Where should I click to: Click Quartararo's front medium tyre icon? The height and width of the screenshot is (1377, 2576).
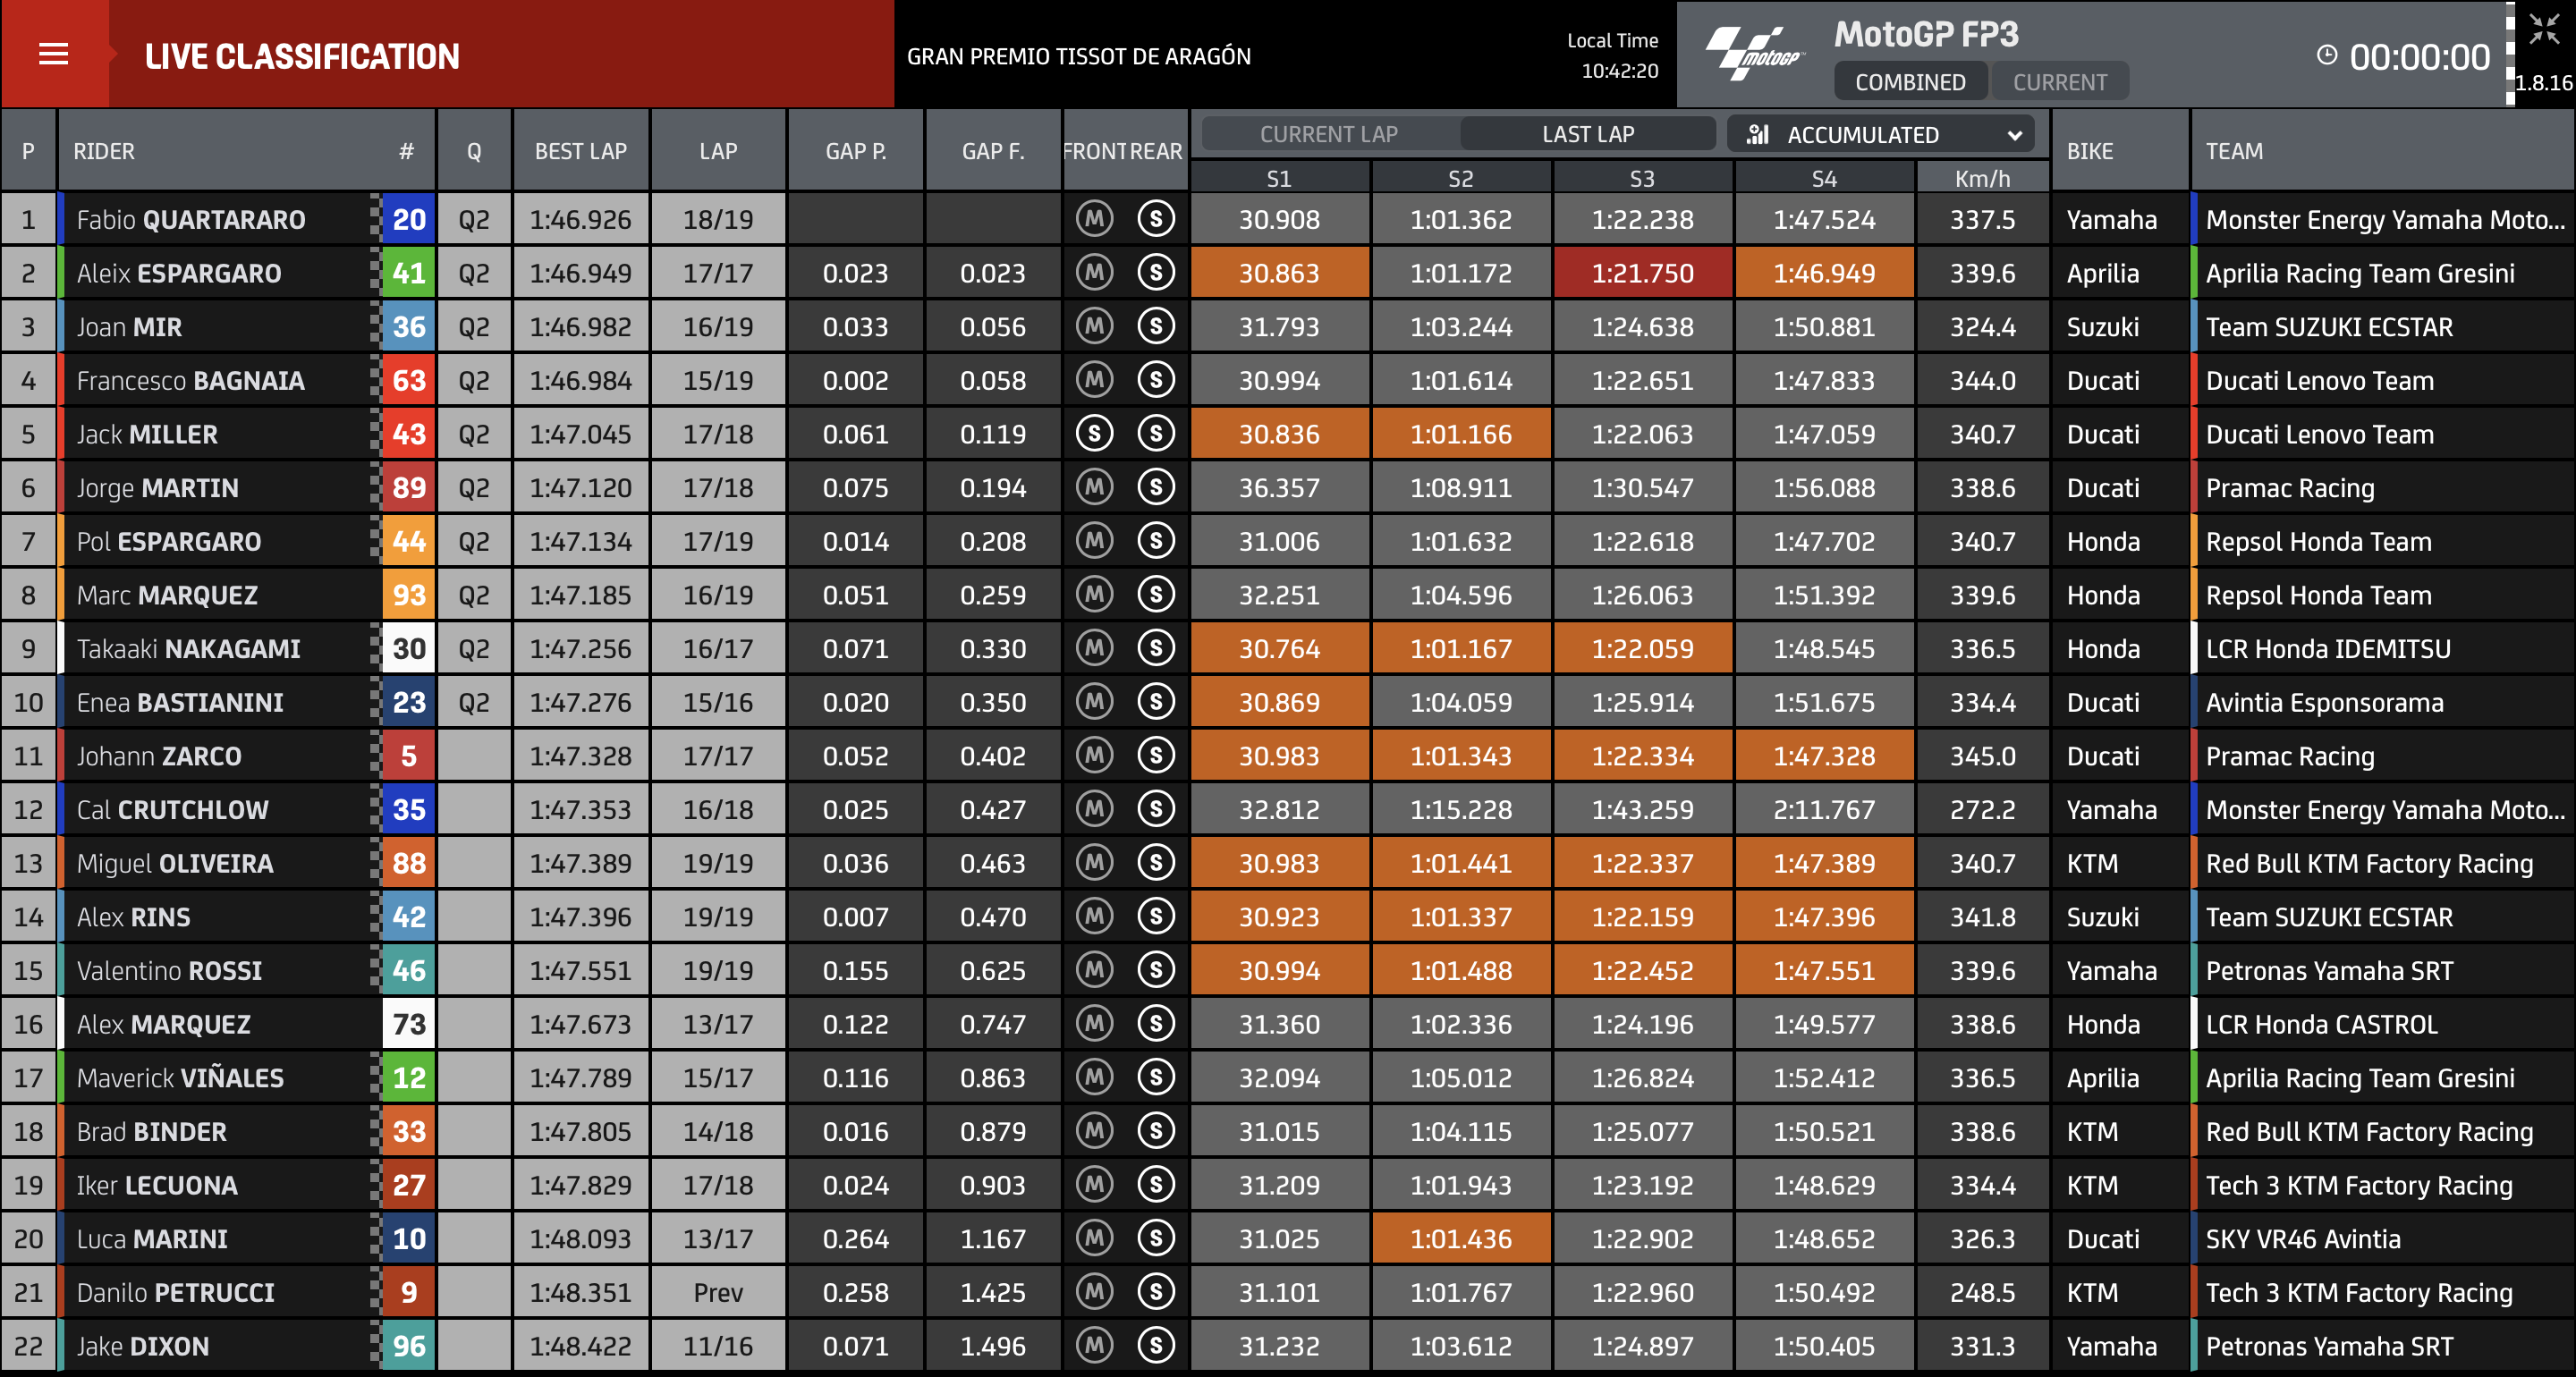[1094, 219]
